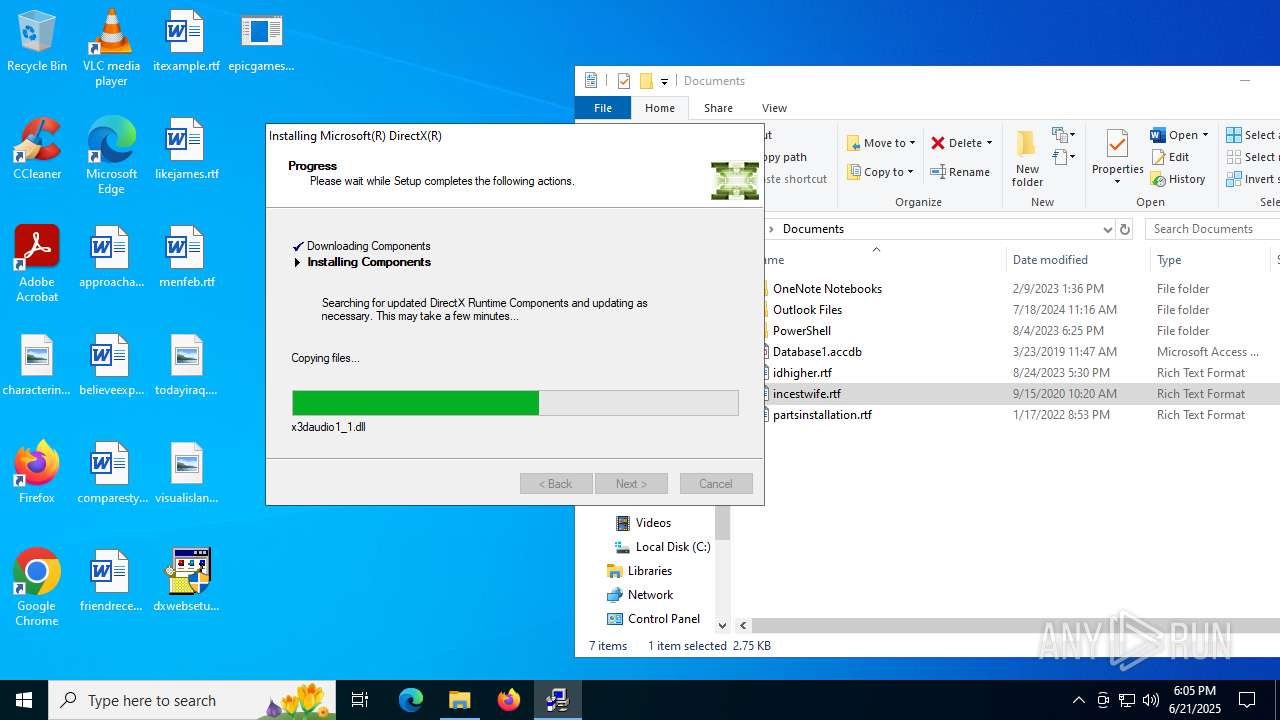Click the Search Documents field
Screen dimensions: 1280x720
(x=1212, y=229)
